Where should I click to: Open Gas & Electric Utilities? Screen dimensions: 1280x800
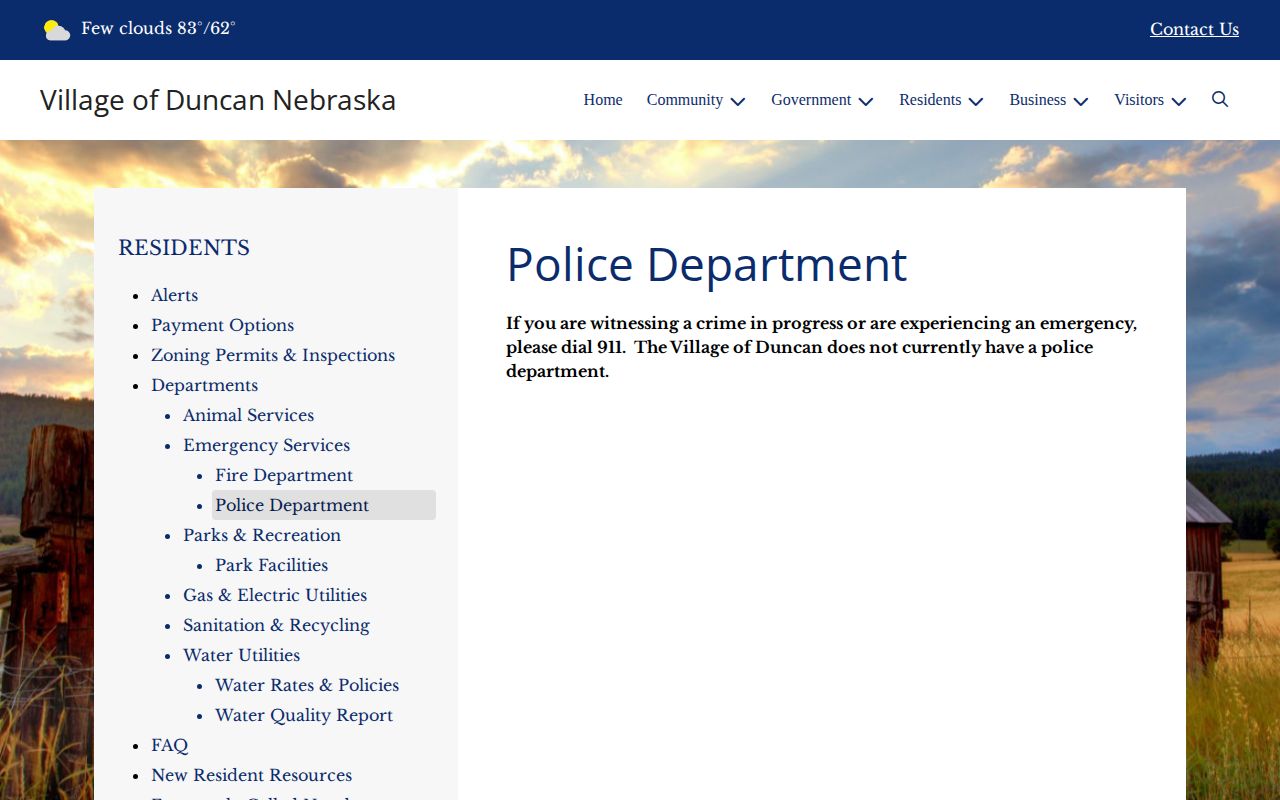click(275, 595)
